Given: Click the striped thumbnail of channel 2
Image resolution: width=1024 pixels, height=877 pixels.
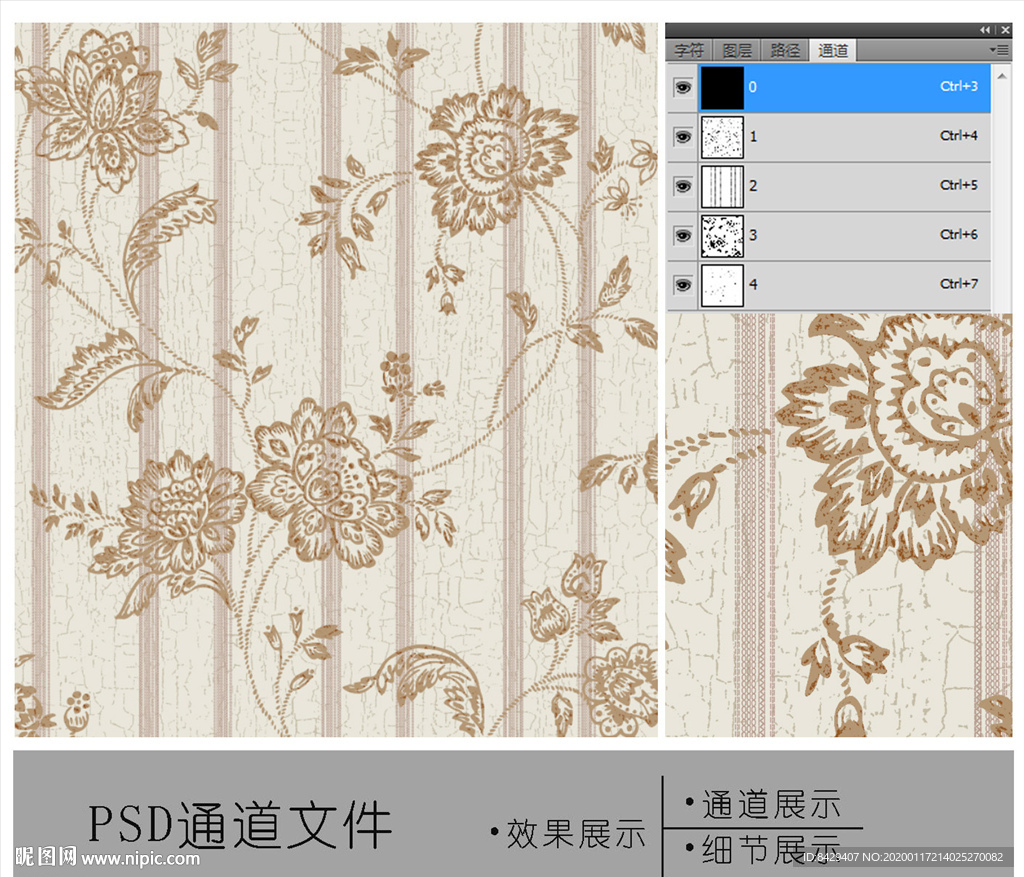Looking at the screenshot, I should tap(722, 187).
